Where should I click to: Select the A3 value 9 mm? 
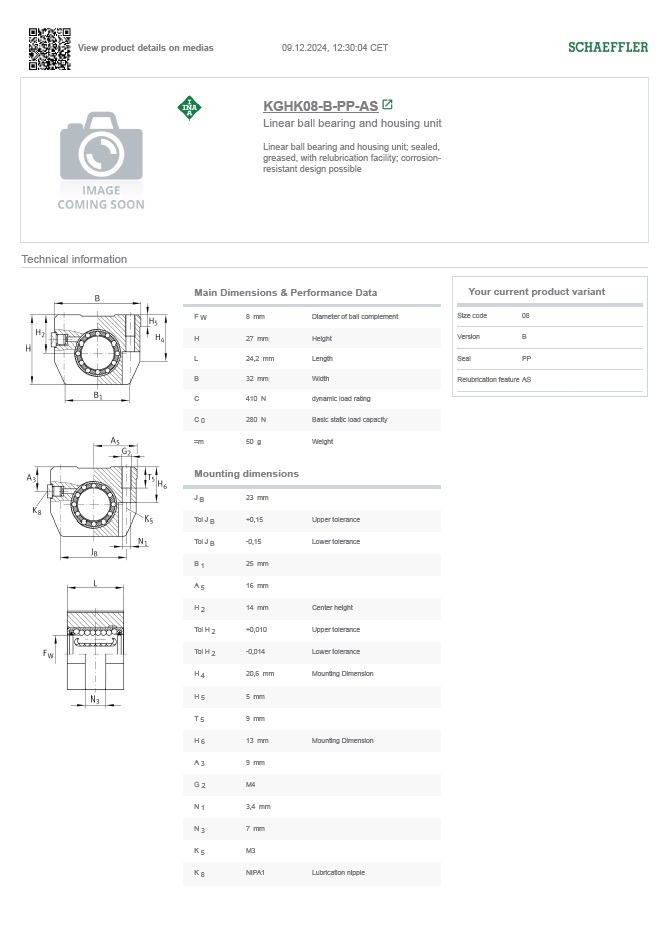pyautogui.click(x=255, y=763)
